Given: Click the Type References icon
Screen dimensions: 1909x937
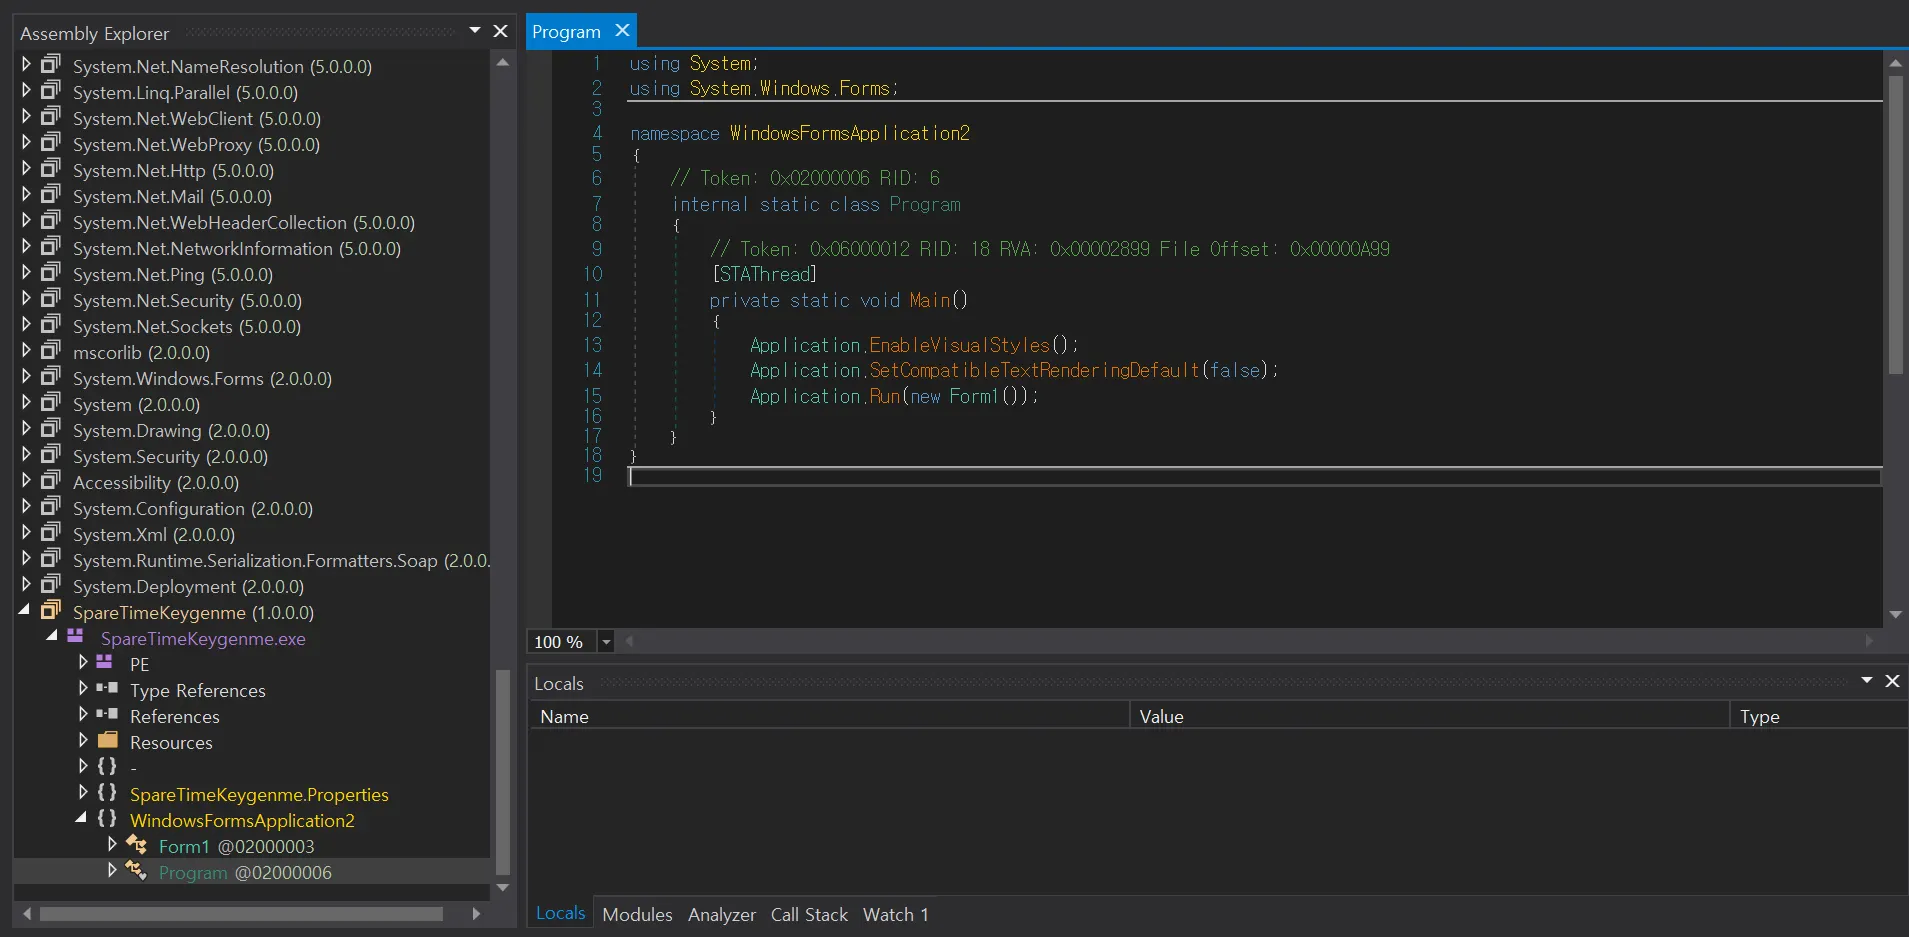Looking at the screenshot, I should coord(107,689).
